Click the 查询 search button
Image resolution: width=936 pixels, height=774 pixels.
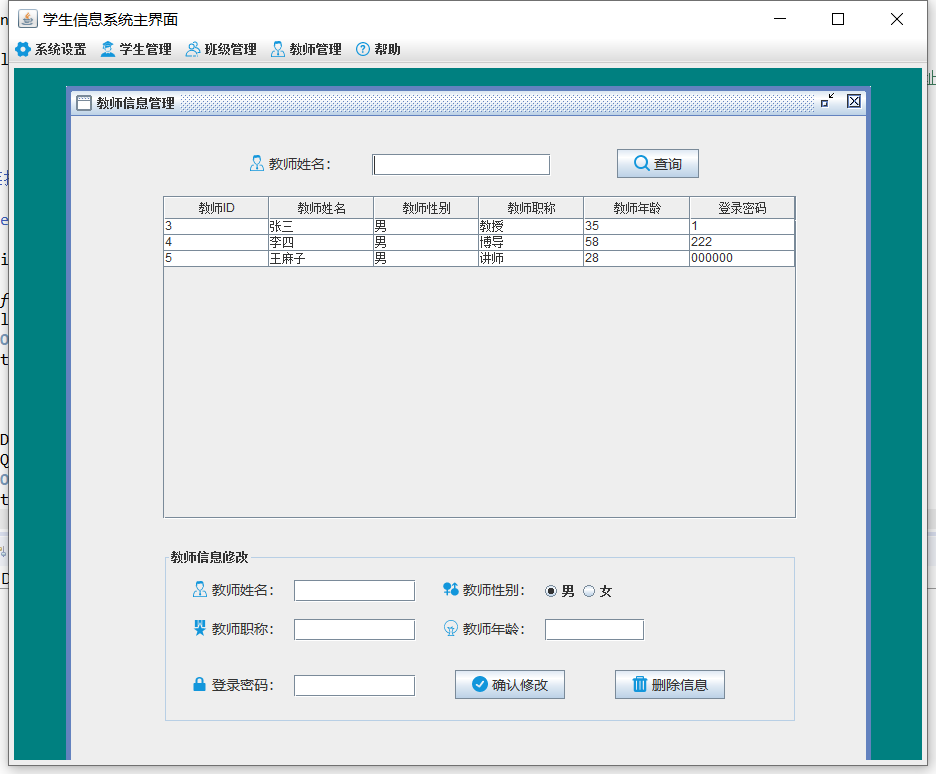point(658,164)
